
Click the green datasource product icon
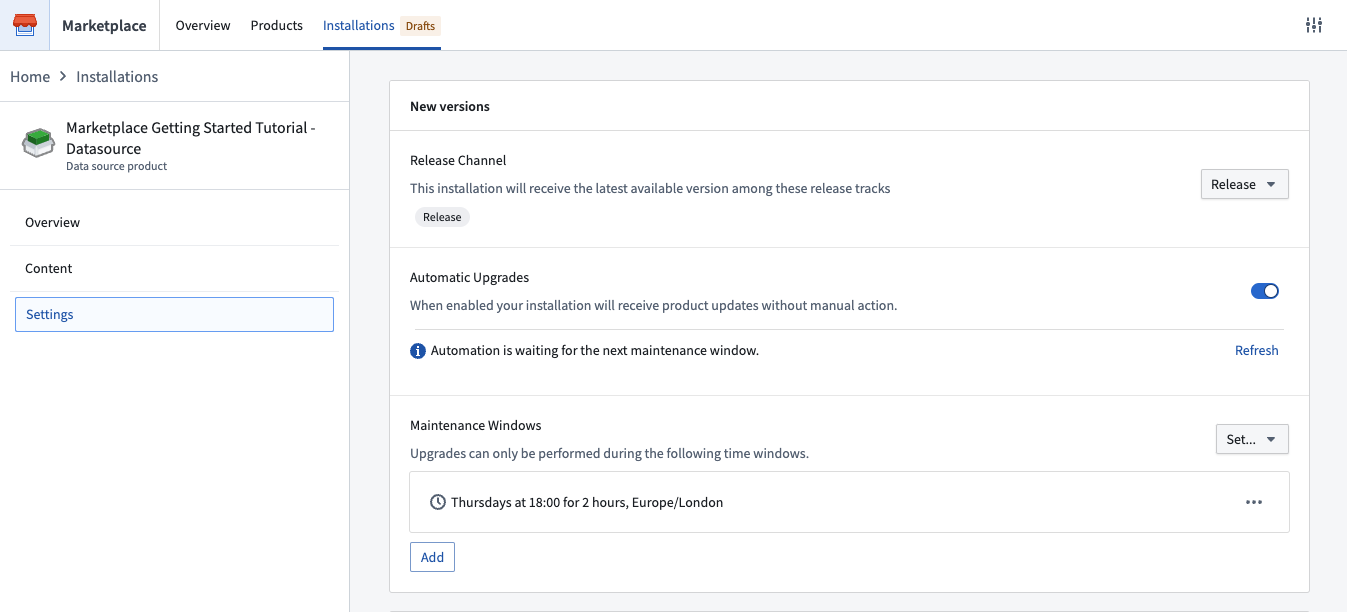point(38,143)
